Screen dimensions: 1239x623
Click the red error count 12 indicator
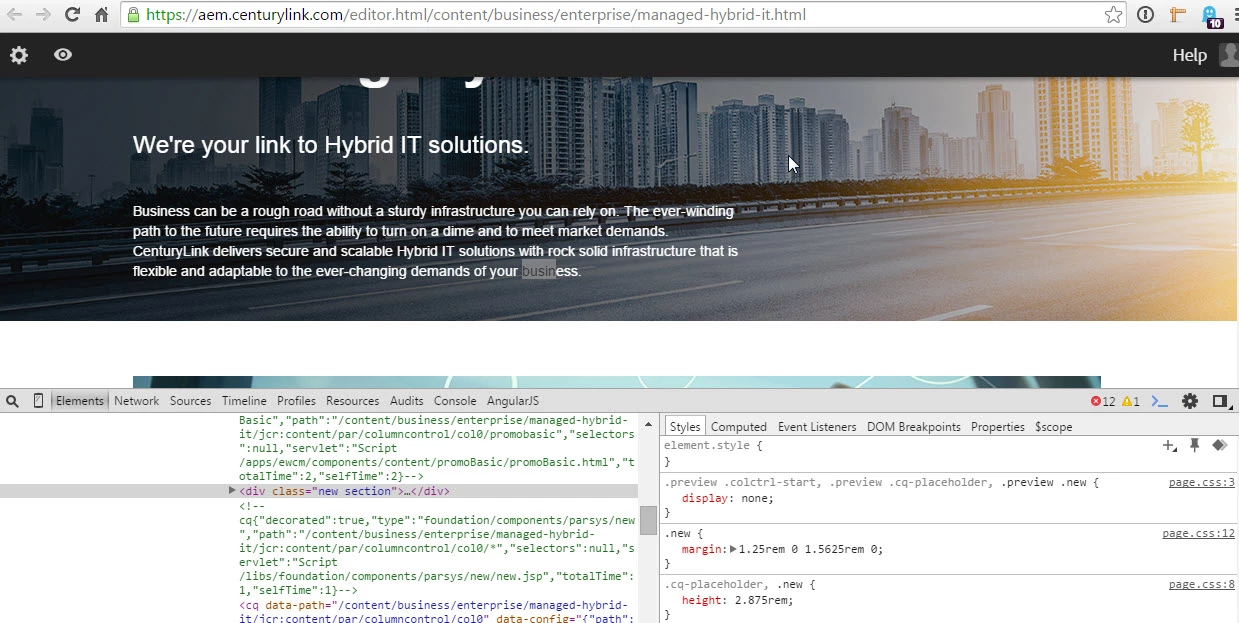point(1103,401)
